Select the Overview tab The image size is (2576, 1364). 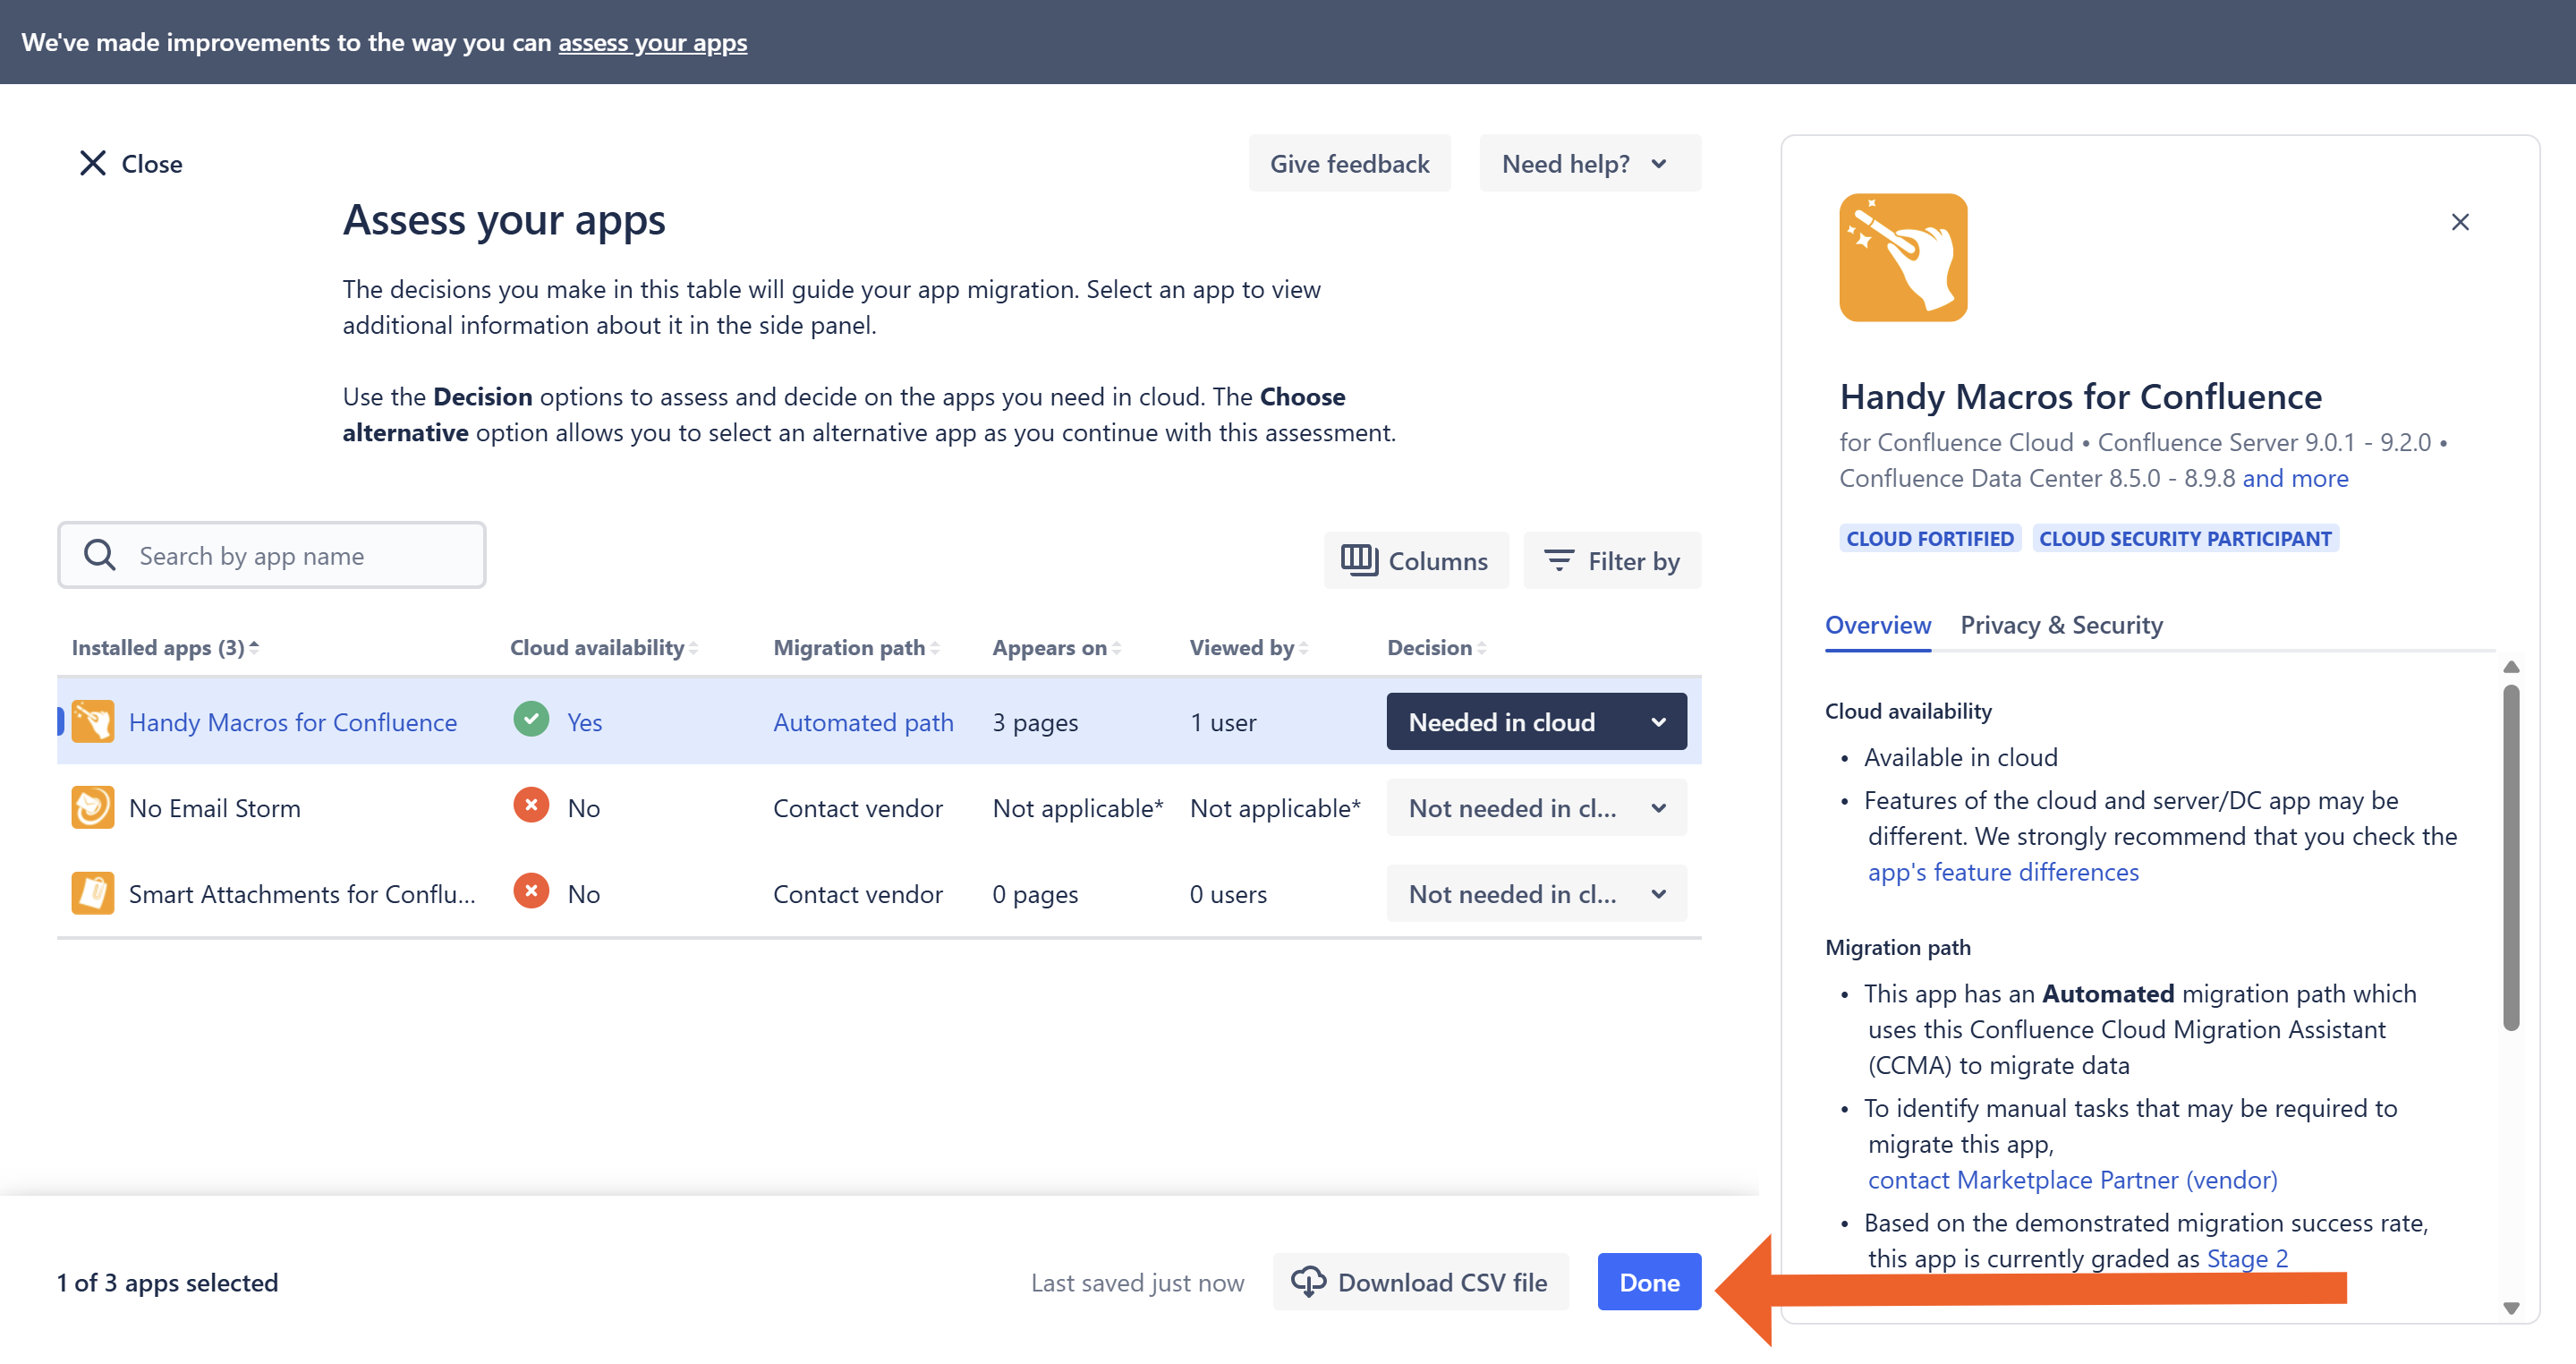(1877, 625)
